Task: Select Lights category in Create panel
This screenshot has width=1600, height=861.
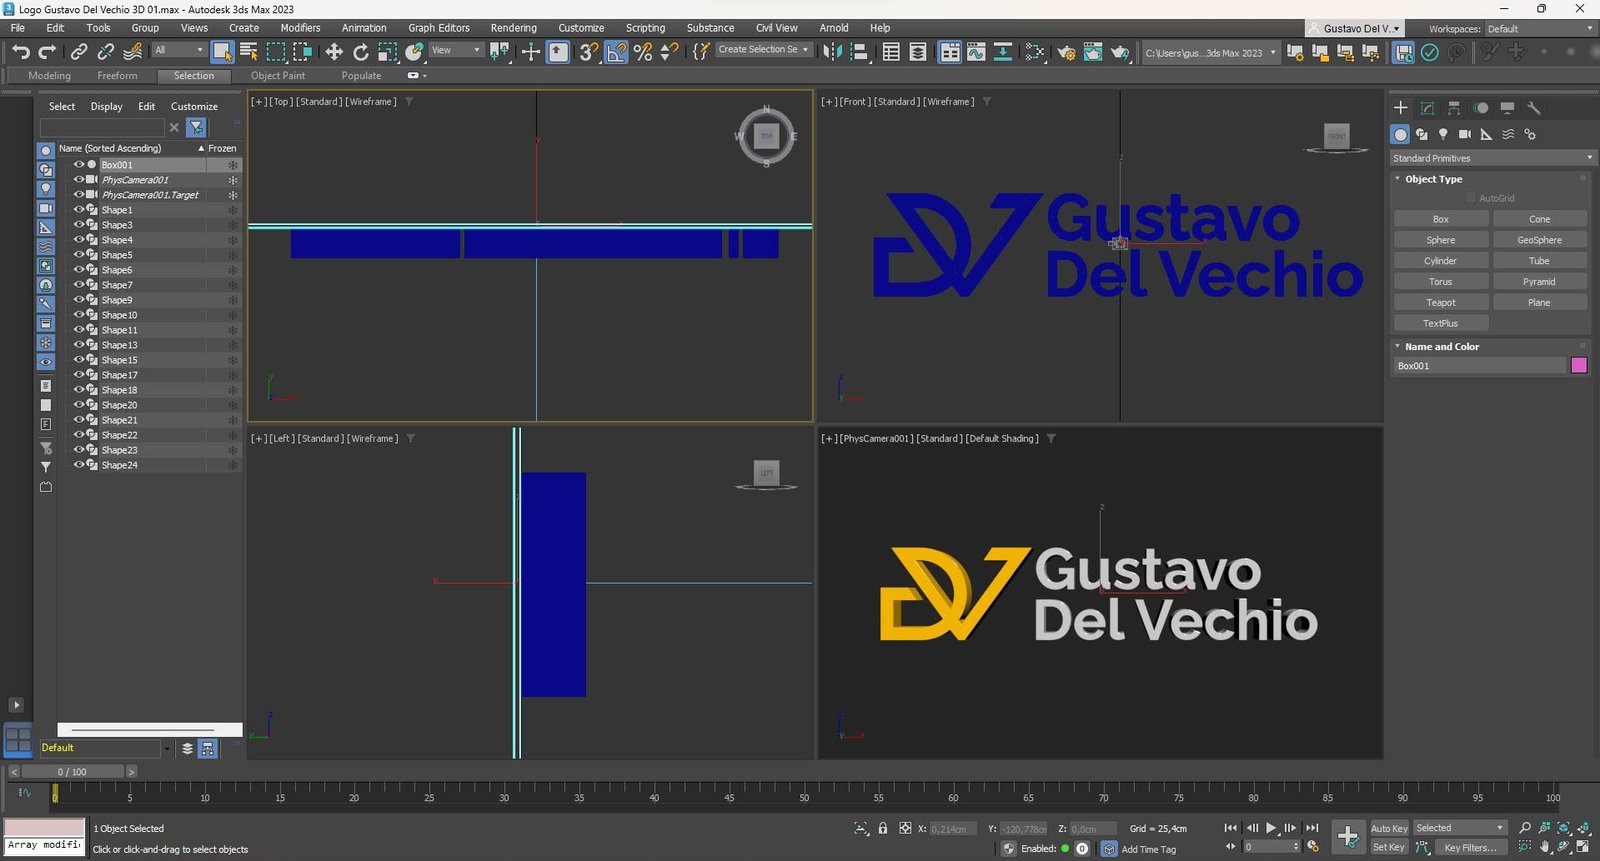Action: click(1443, 134)
